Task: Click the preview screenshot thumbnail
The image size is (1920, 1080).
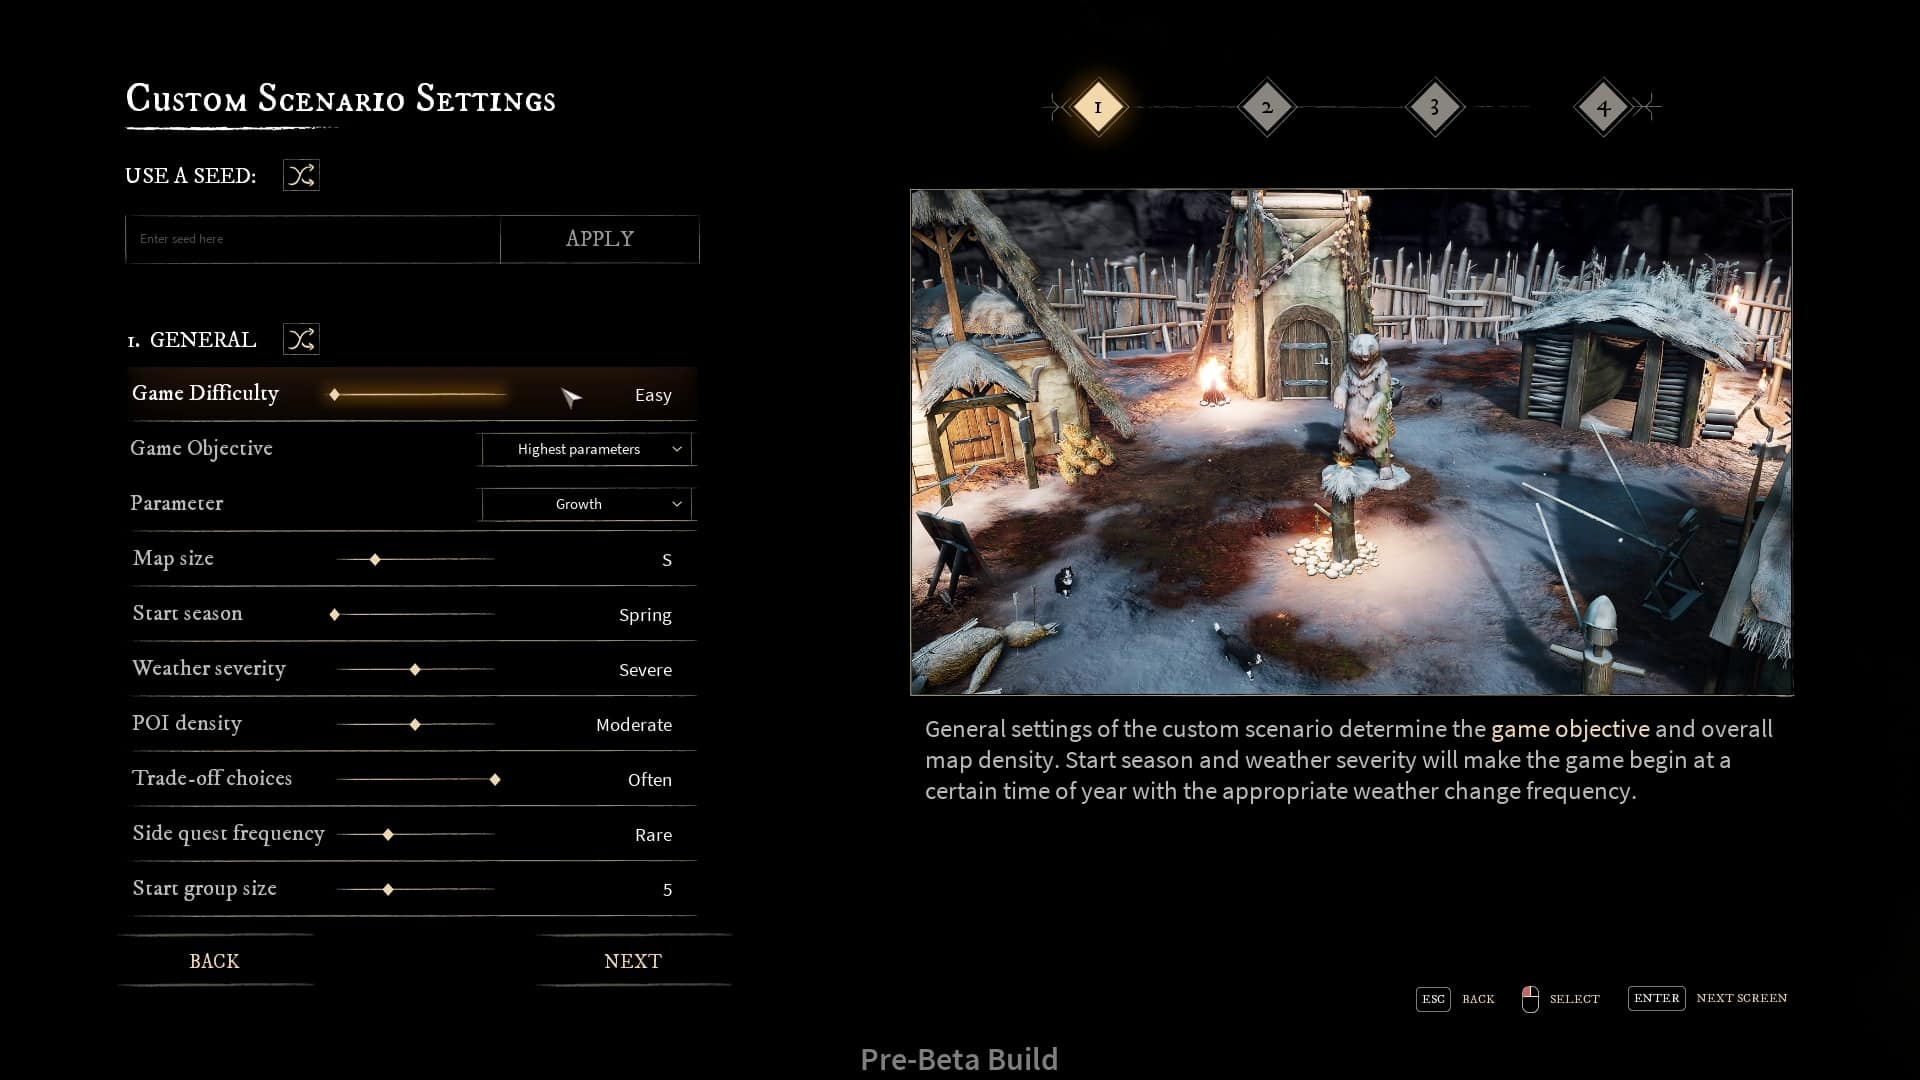Action: [1350, 442]
